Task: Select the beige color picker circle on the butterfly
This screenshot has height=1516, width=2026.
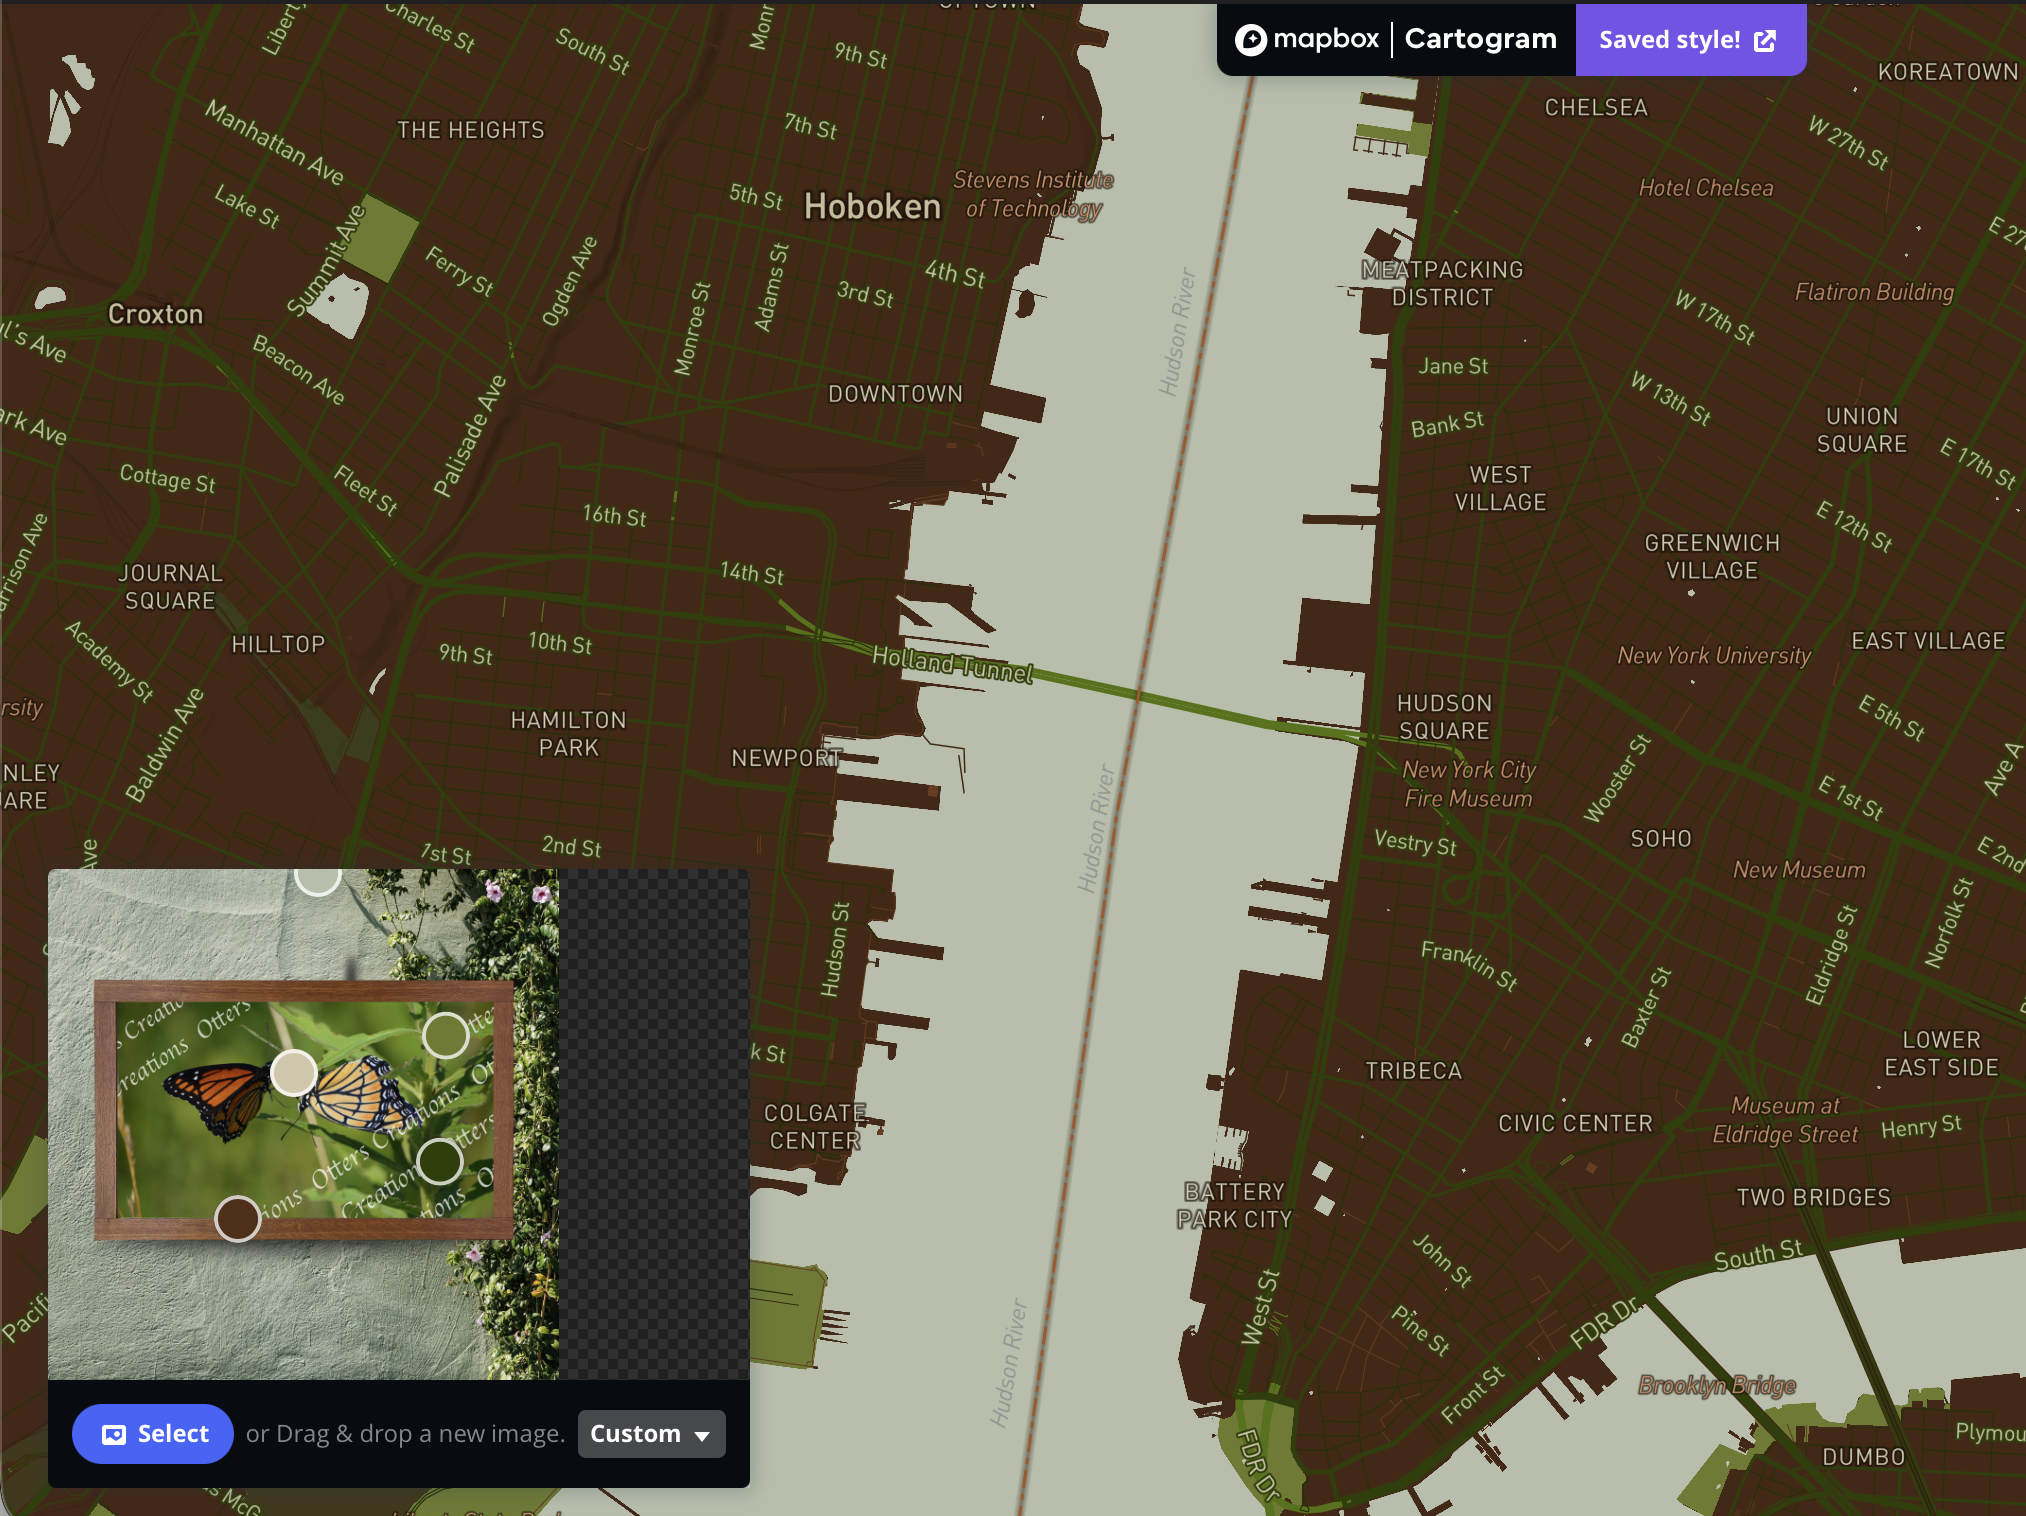Action: (294, 1074)
